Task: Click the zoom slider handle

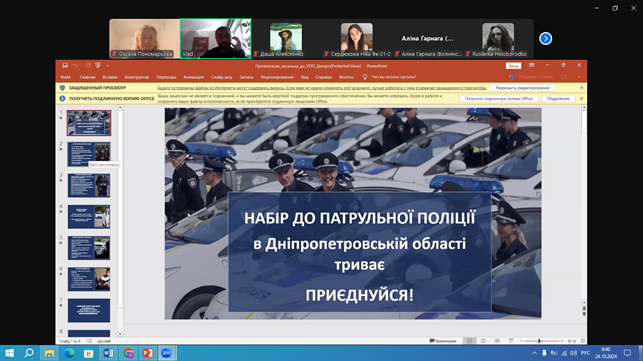Action: point(539,341)
